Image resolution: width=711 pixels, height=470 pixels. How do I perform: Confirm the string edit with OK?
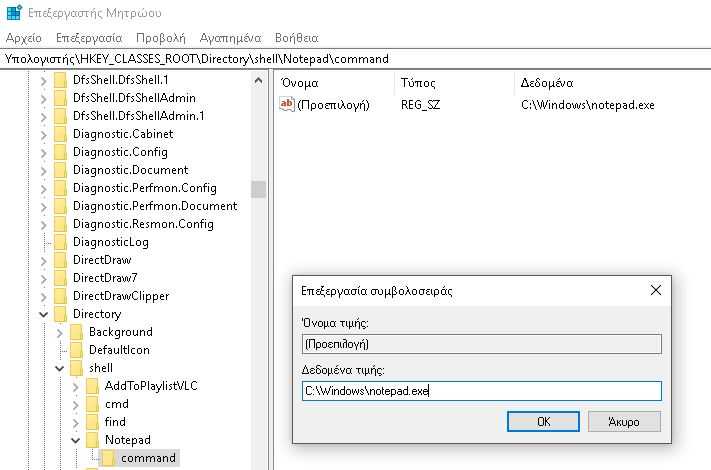tap(543, 422)
